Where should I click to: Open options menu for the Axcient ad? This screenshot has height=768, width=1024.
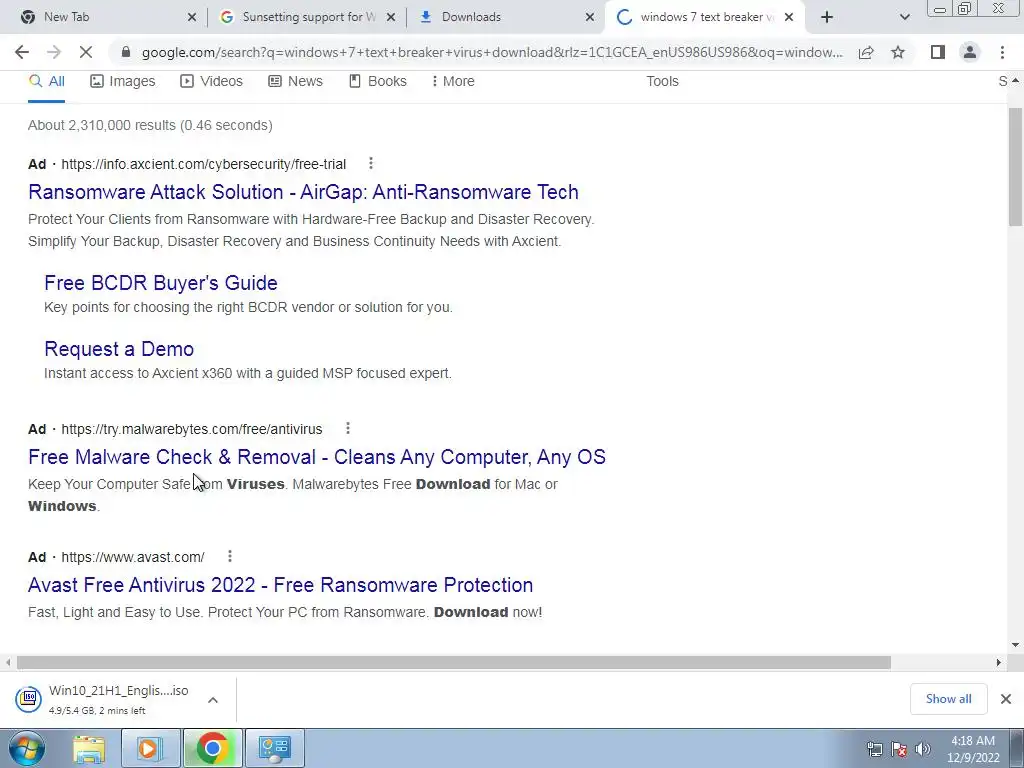click(371, 163)
